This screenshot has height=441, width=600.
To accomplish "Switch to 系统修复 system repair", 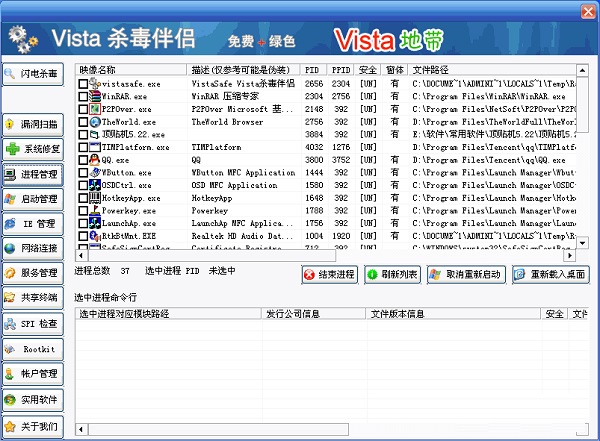I will [33, 149].
